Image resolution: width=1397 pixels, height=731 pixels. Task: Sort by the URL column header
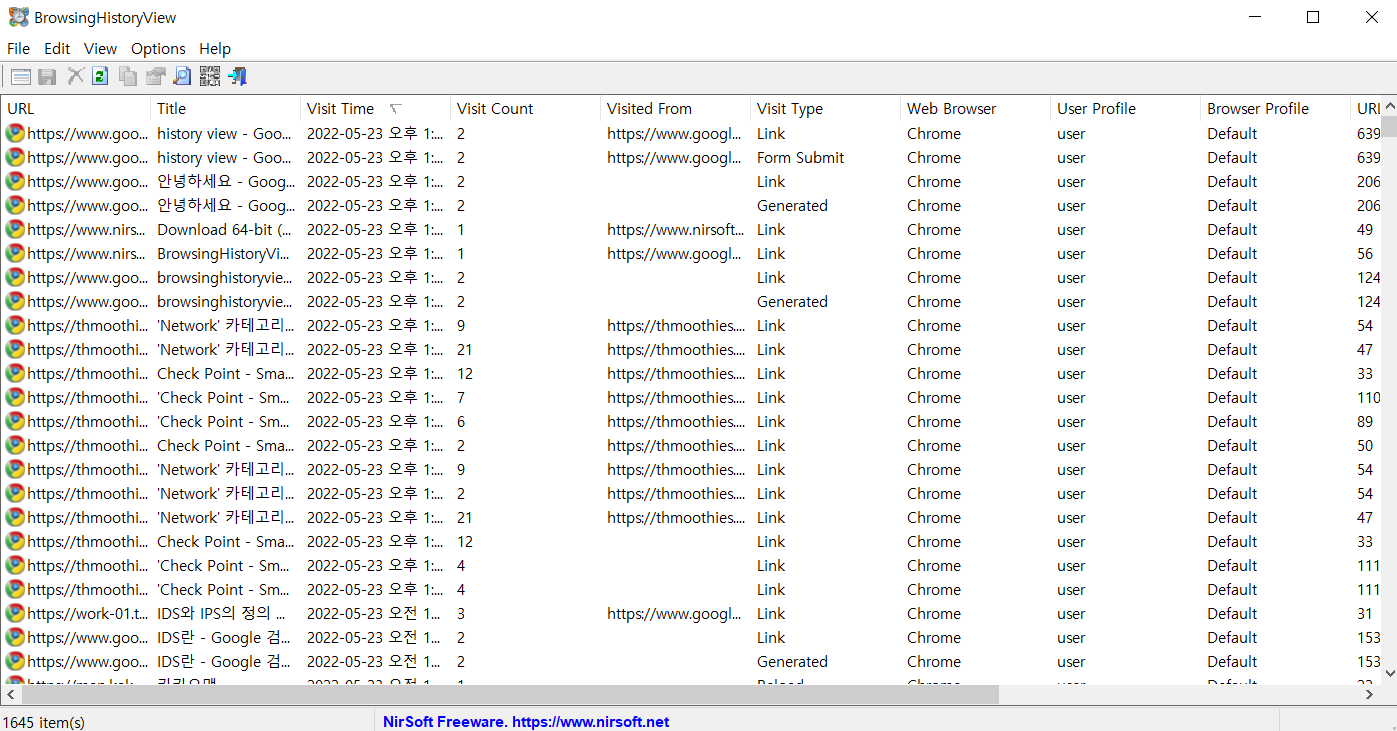click(x=75, y=108)
